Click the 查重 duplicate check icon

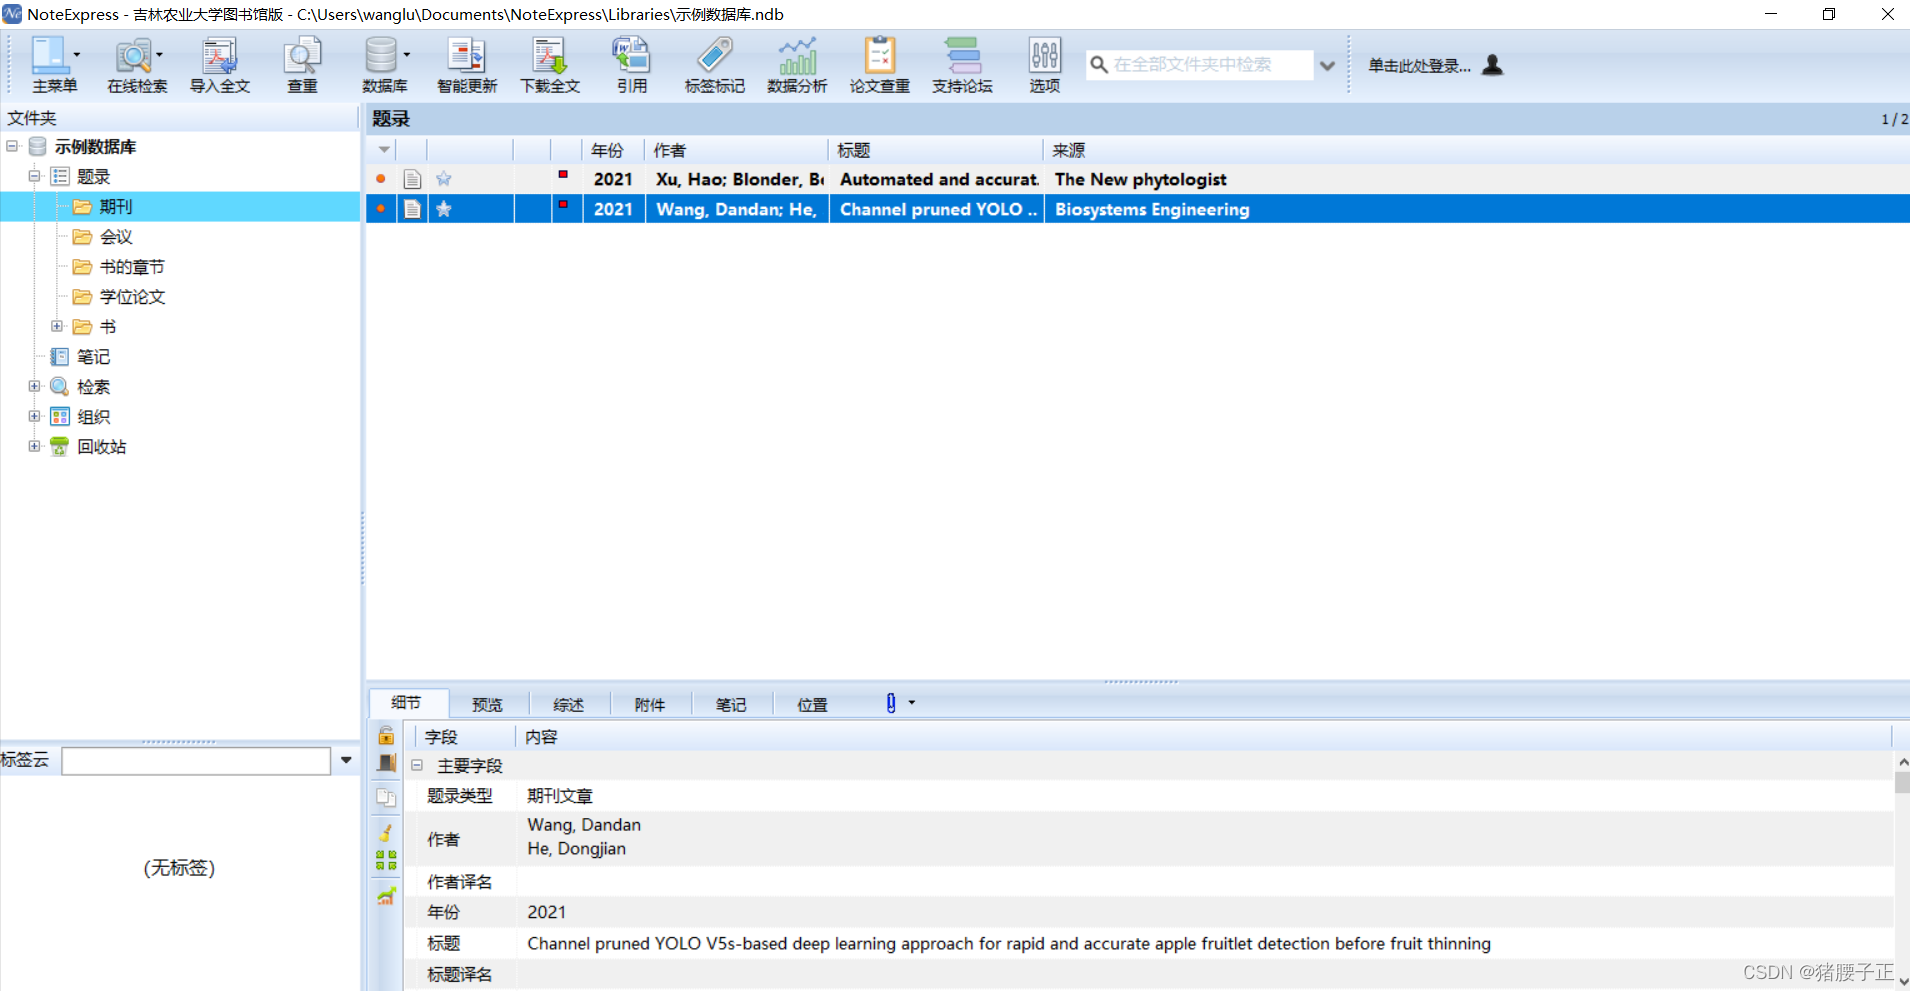(302, 56)
